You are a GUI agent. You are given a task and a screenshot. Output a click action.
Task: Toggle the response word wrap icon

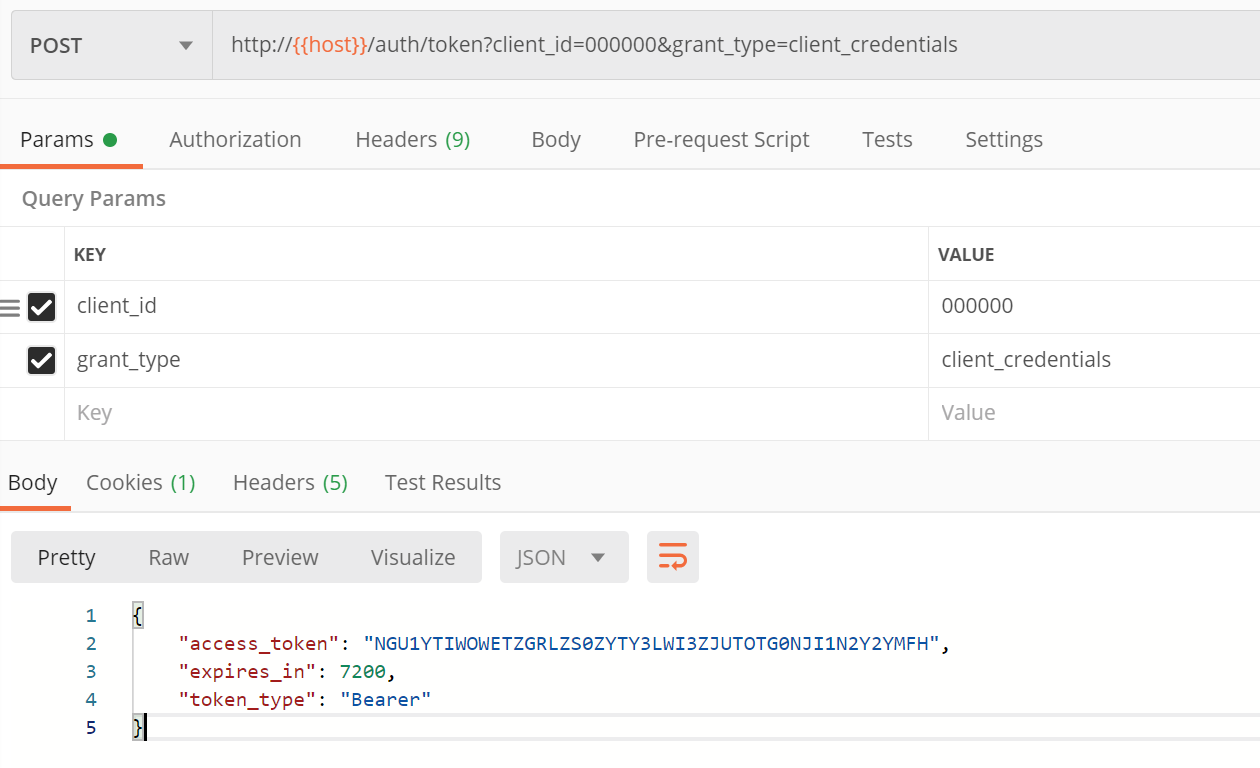(x=672, y=557)
